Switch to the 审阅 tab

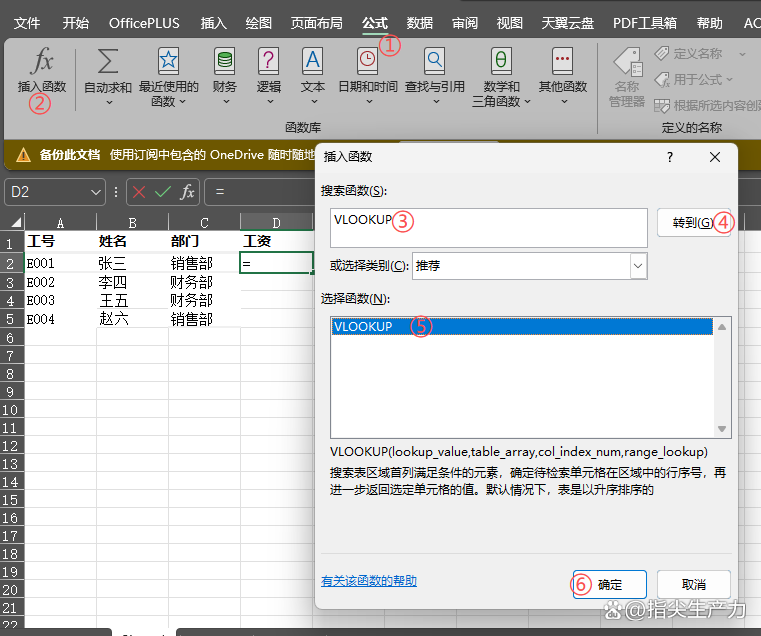click(x=465, y=23)
